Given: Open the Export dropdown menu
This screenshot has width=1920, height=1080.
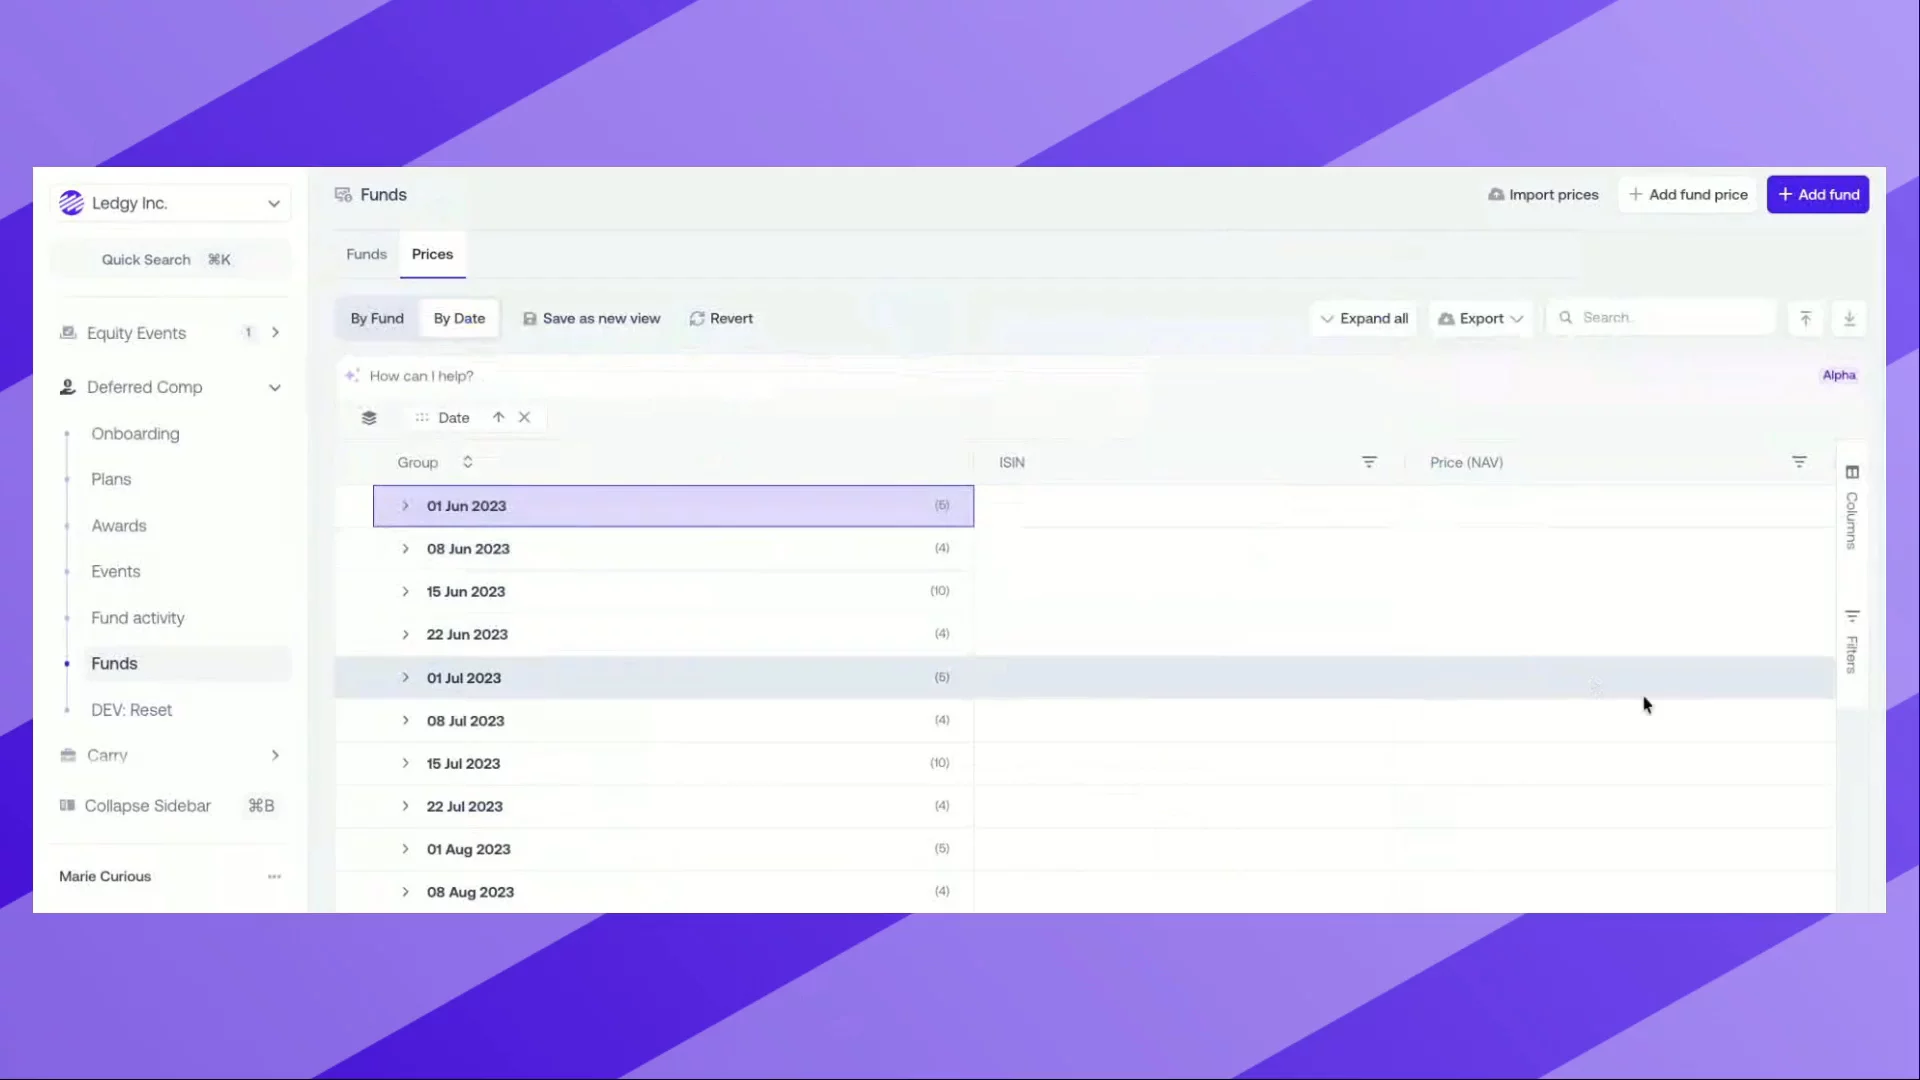Looking at the screenshot, I should click(1480, 318).
